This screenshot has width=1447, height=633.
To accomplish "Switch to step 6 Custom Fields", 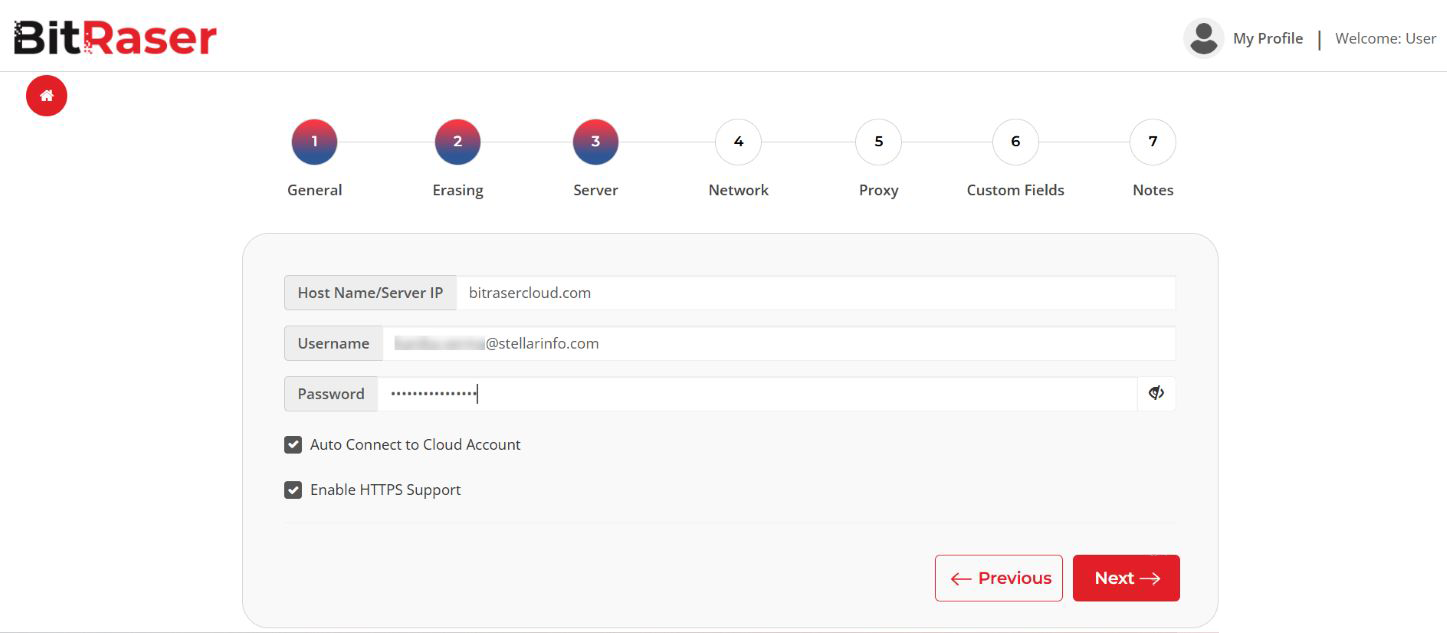I will (x=1015, y=142).
